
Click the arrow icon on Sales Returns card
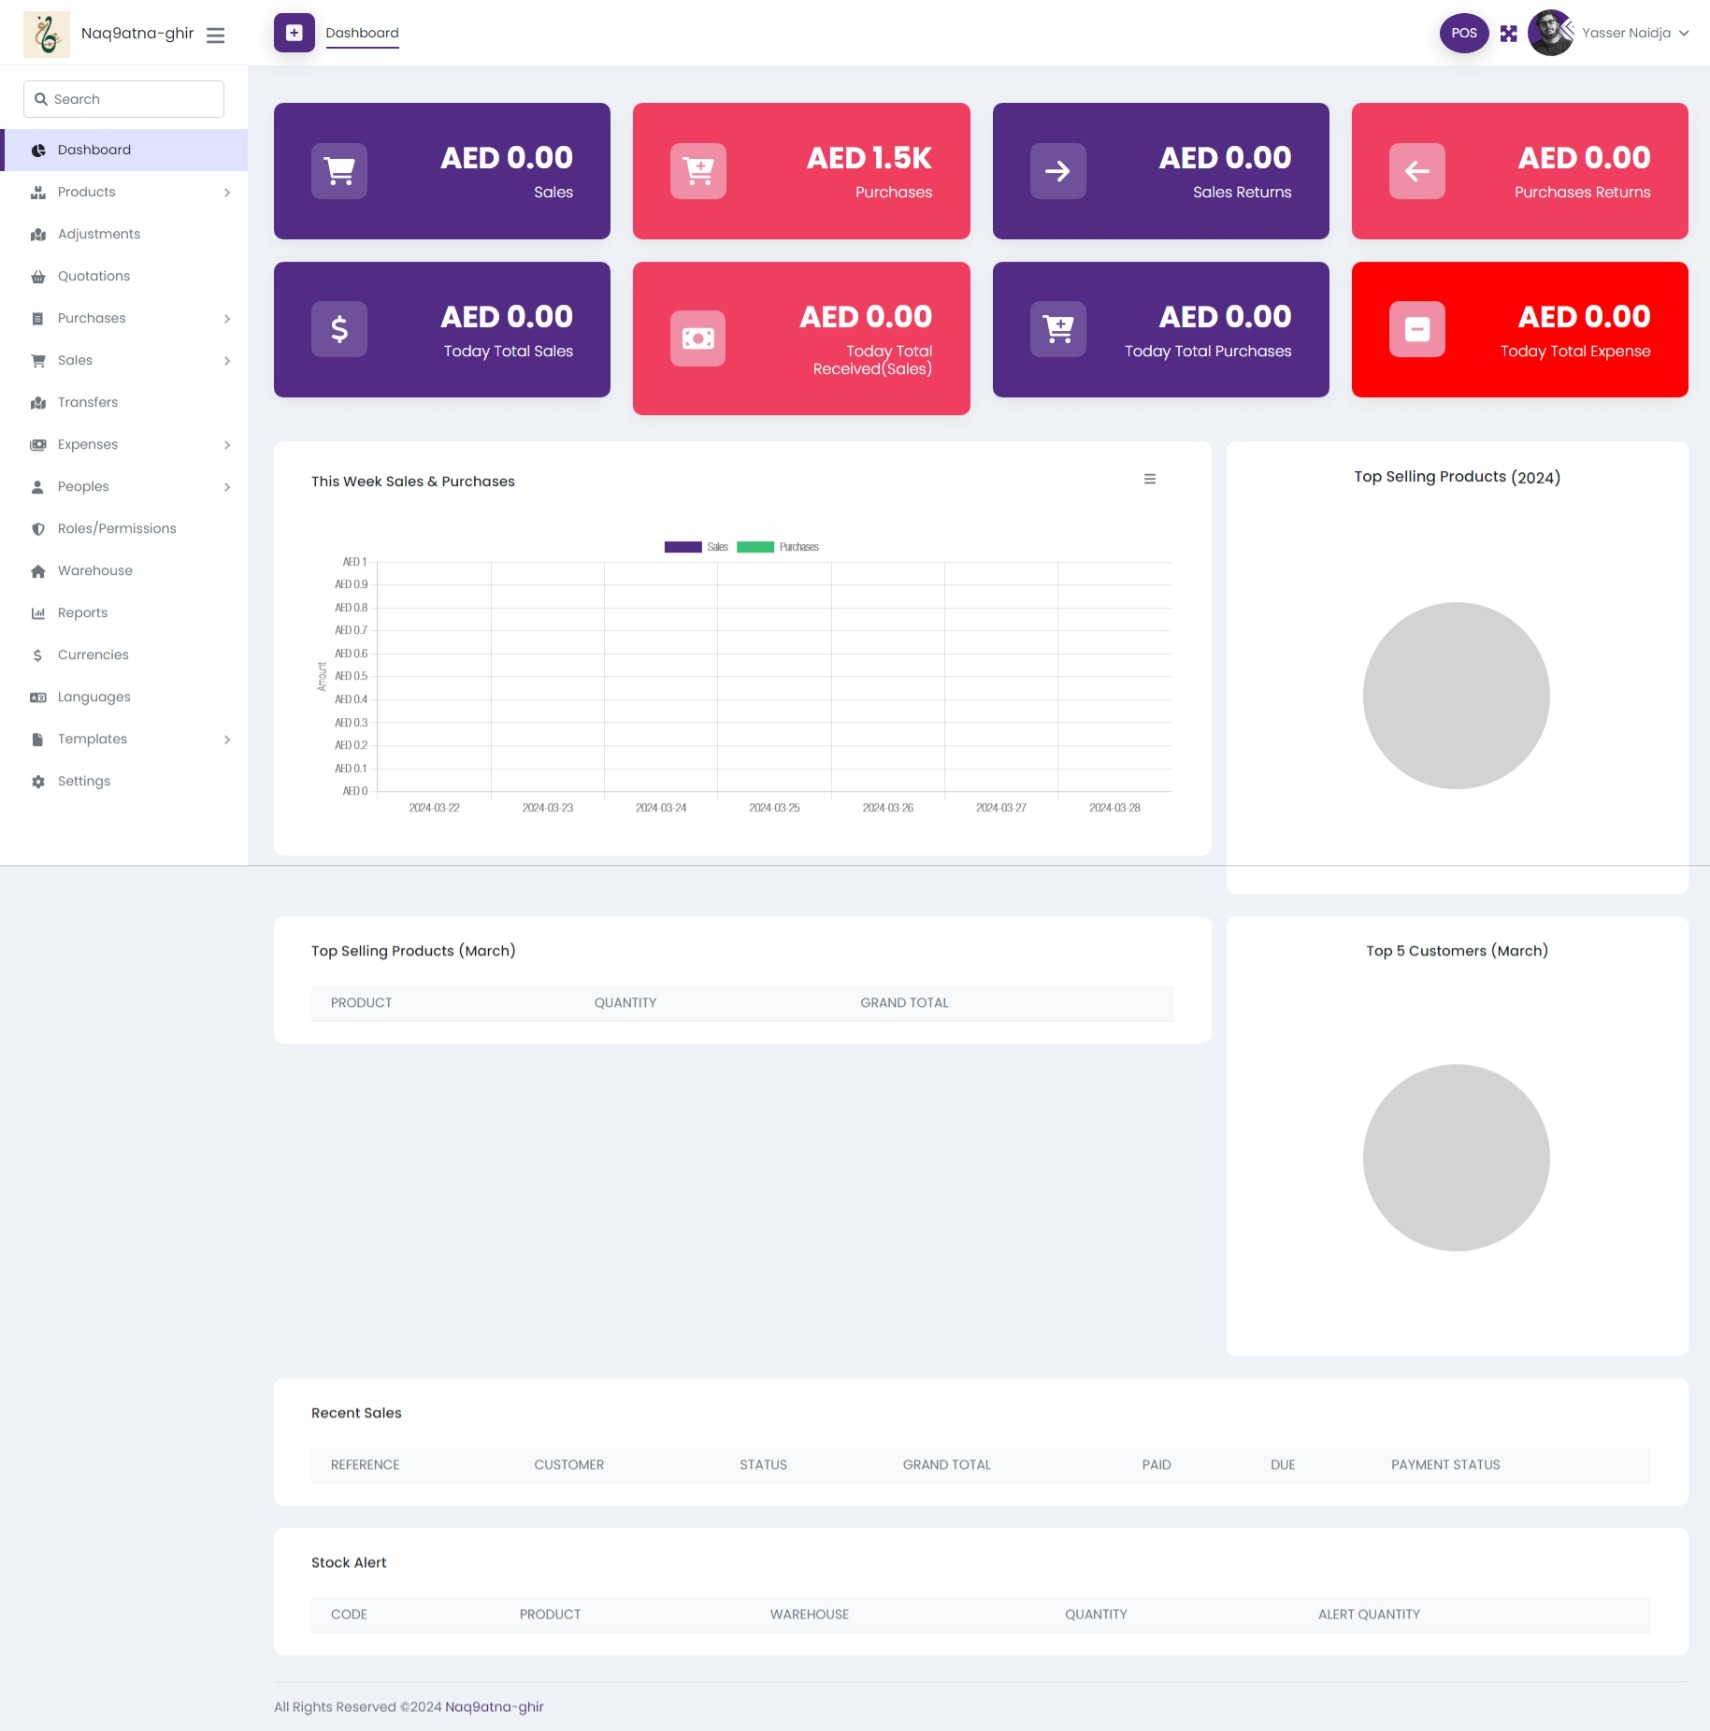pos(1057,172)
